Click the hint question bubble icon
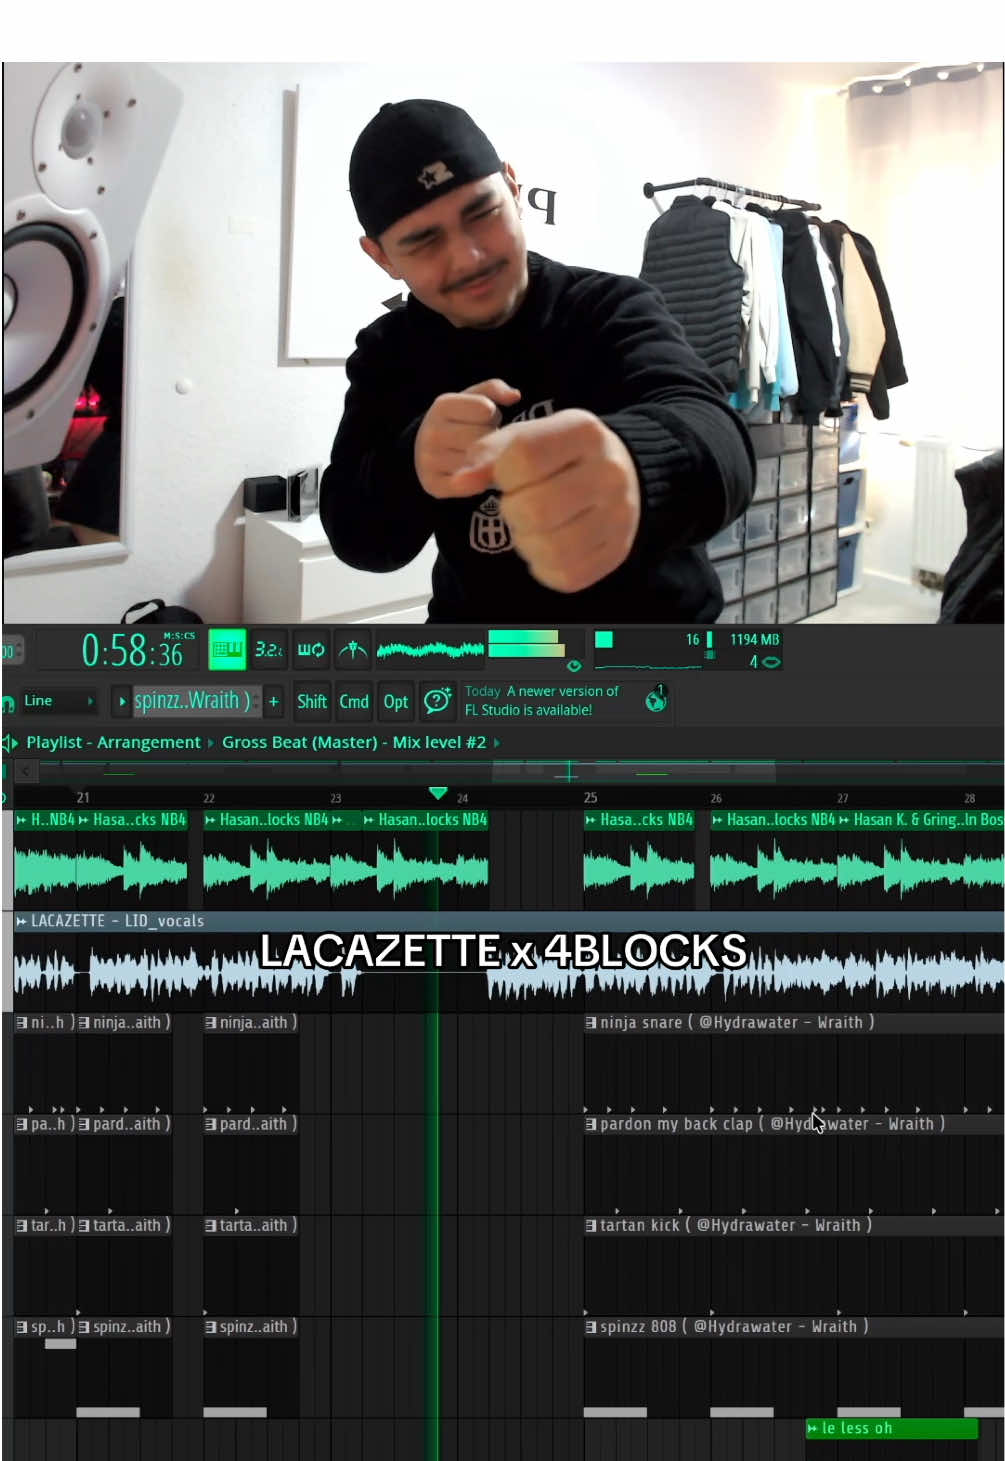 [437, 701]
